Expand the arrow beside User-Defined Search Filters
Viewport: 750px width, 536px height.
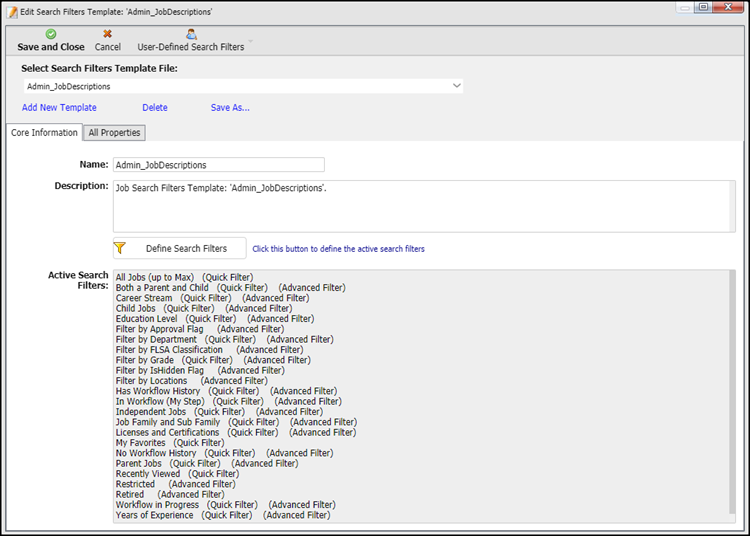click(x=250, y=44)
